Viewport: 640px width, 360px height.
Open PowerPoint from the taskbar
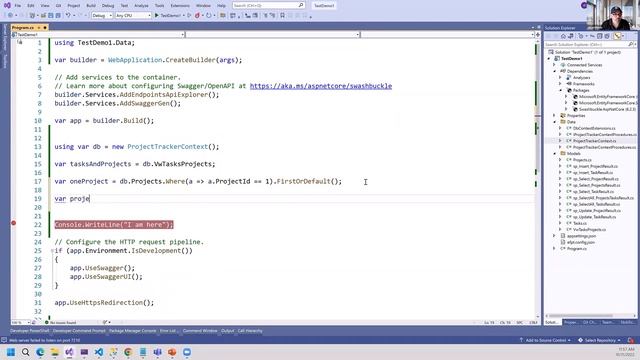172,352
